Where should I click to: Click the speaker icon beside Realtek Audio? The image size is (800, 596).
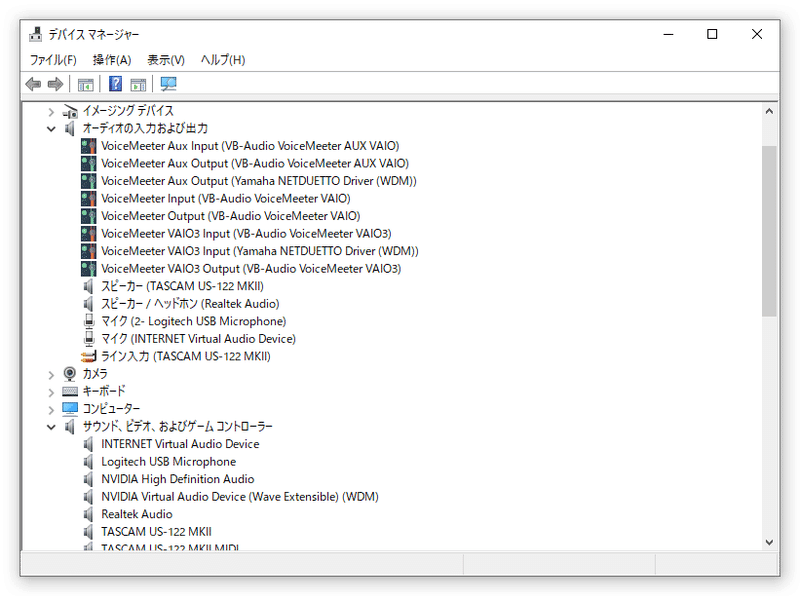(88, 514)
